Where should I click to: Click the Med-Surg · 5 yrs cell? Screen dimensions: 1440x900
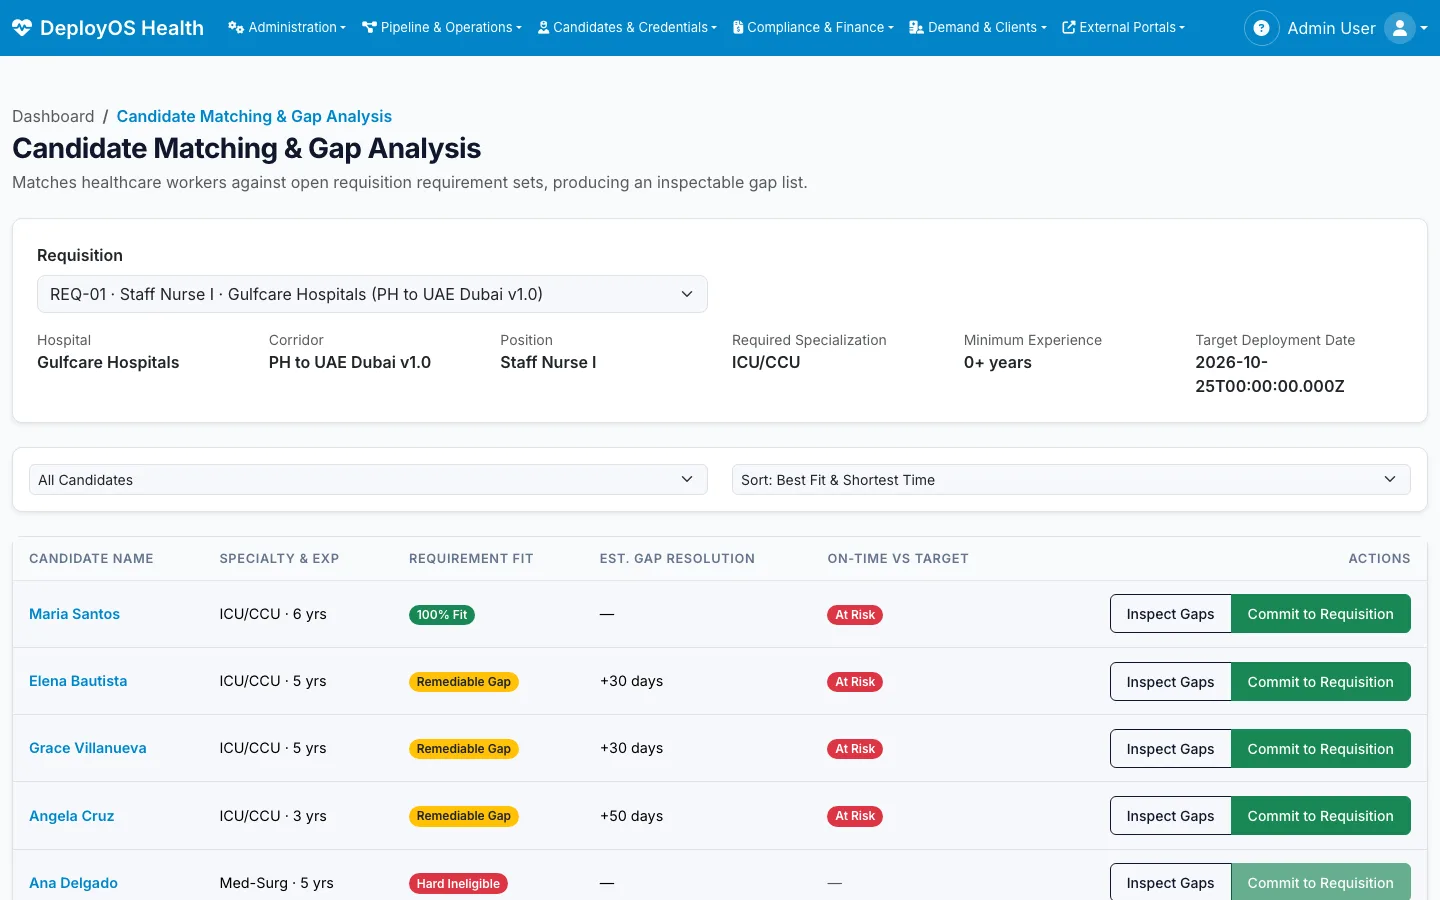(277, 883)
